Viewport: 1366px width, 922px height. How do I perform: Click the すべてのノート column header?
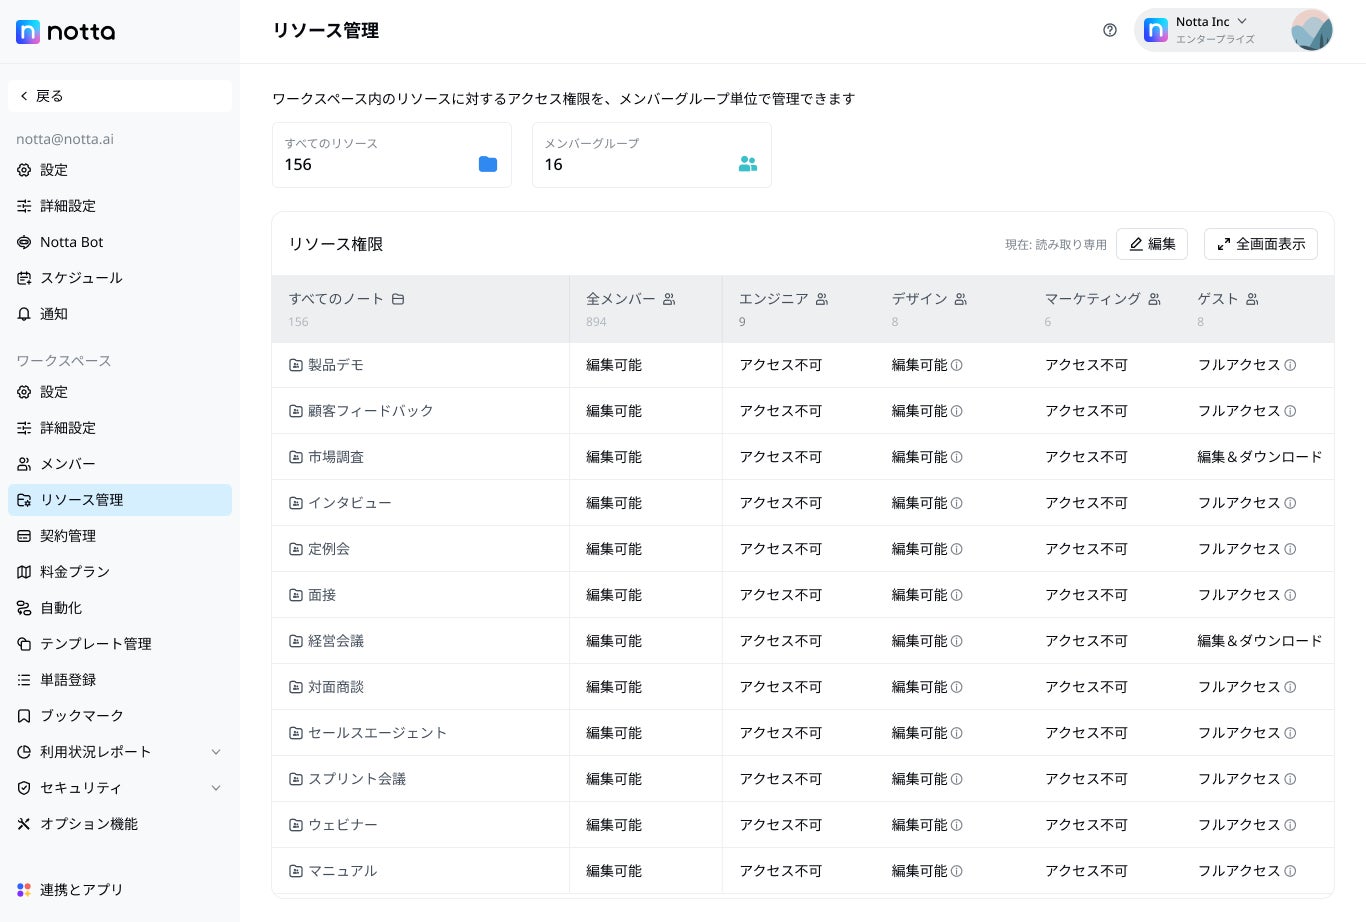click(421, 309)
